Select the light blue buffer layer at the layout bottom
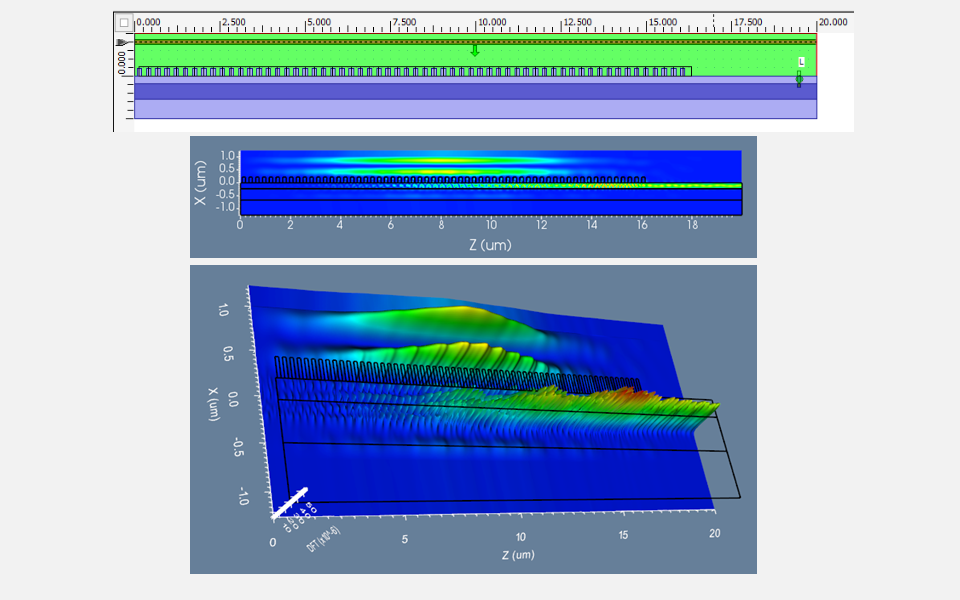The width and height of the screenshot is (960, 600). 450,110
